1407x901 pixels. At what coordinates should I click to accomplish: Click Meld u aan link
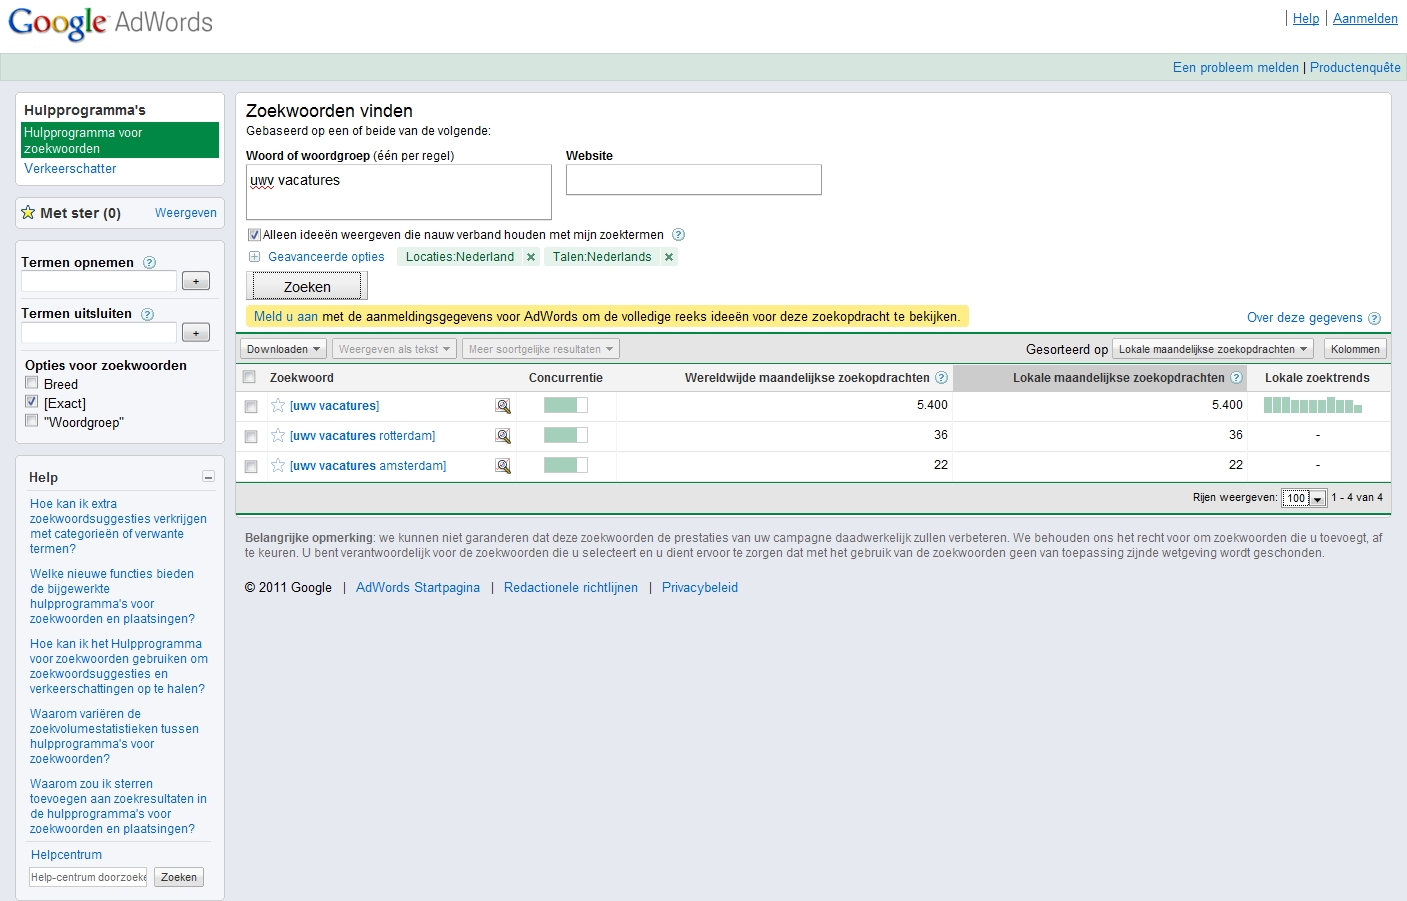(286, 317)
